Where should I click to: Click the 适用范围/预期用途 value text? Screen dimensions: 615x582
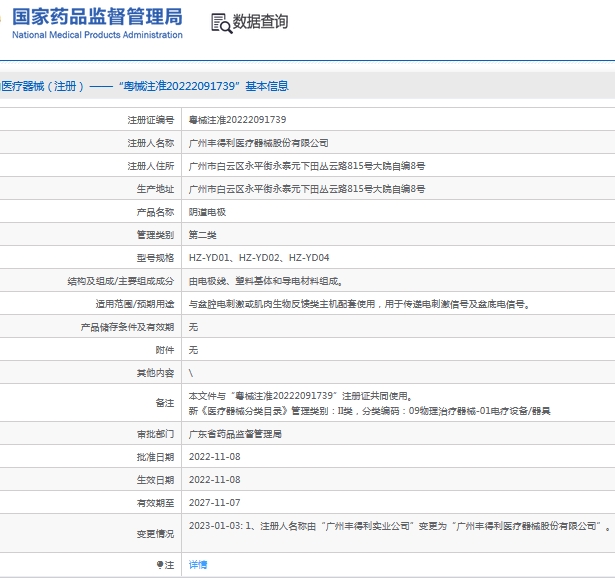(359, 304)
